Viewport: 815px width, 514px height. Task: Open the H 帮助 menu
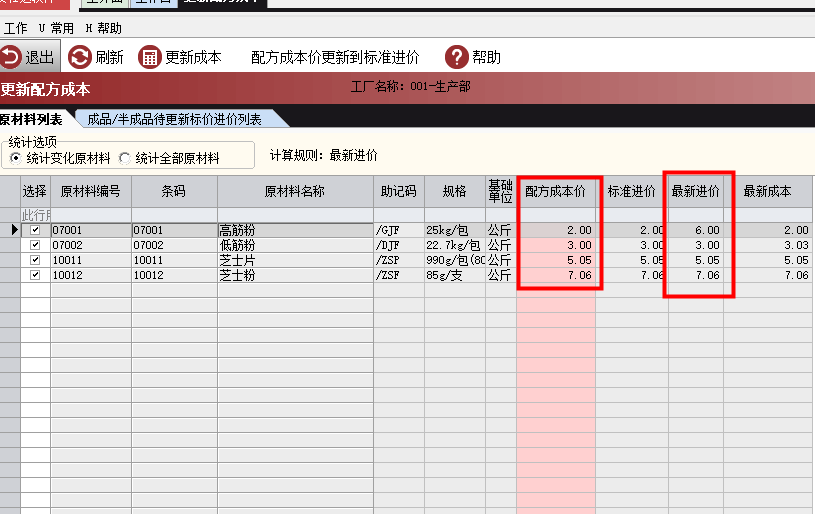pos(103,28)
